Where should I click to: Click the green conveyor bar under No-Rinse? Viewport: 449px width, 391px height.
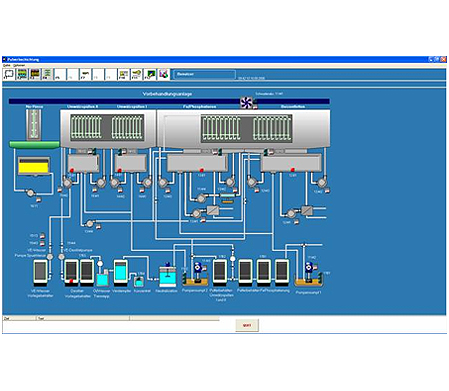34,144
